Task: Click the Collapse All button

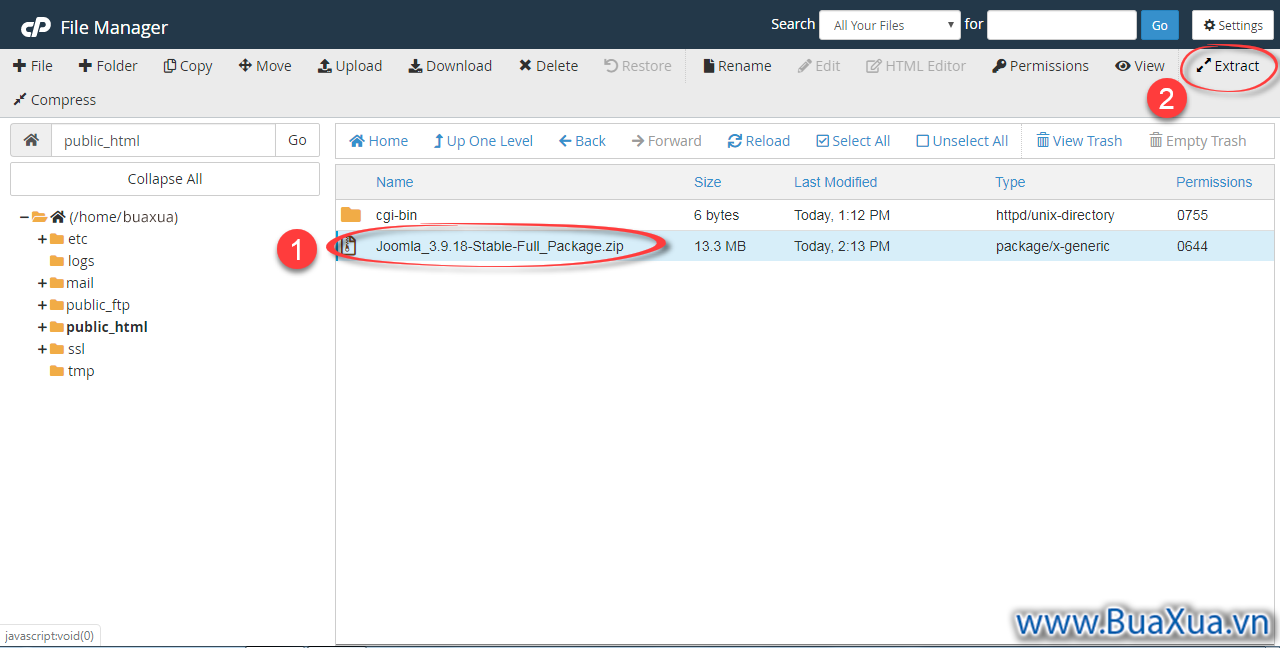Action: coord(165,179)
